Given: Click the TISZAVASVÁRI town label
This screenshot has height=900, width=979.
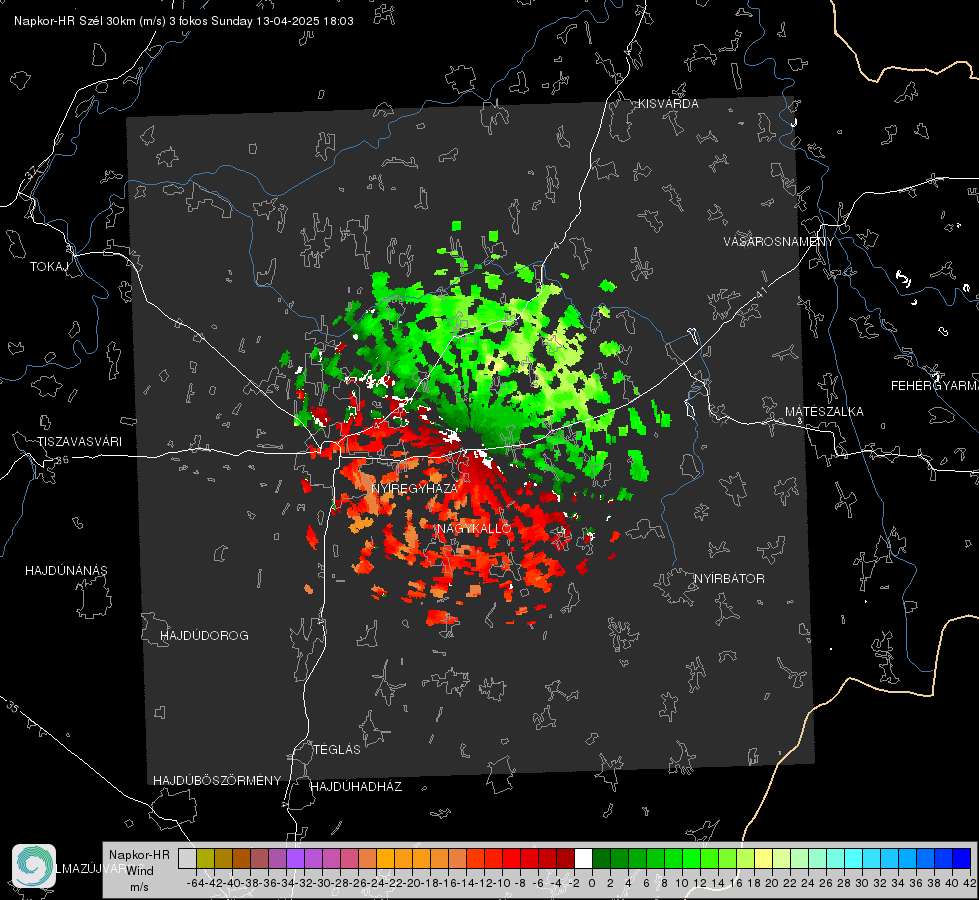Looking at the screenshot, I should [79, 442].
